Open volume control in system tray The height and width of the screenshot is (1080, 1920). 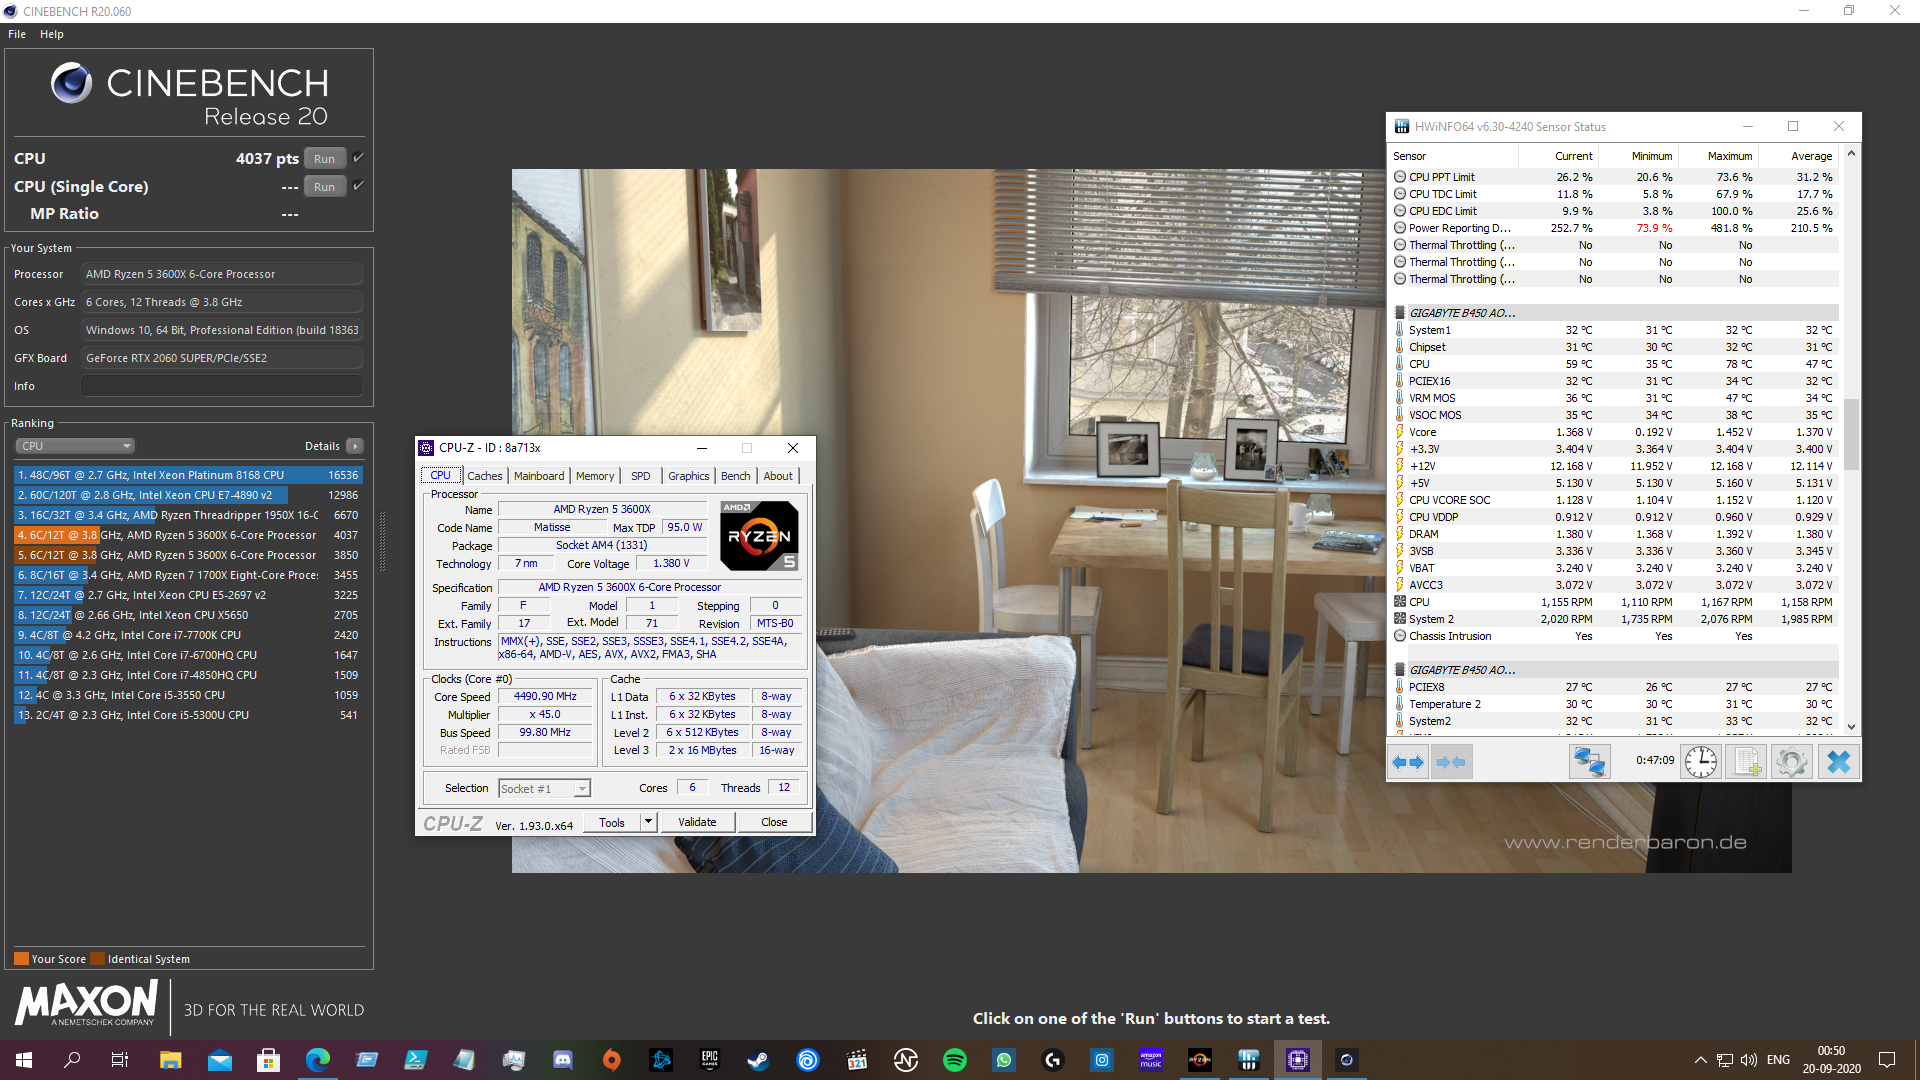coord(1749,1060)
